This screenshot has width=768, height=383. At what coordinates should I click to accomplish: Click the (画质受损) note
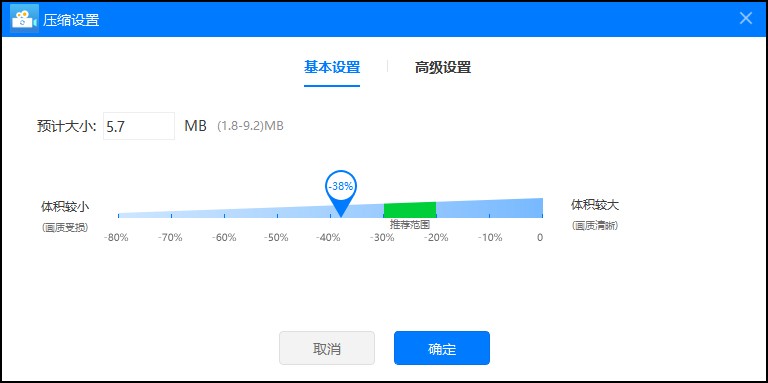tap(65, 227)
